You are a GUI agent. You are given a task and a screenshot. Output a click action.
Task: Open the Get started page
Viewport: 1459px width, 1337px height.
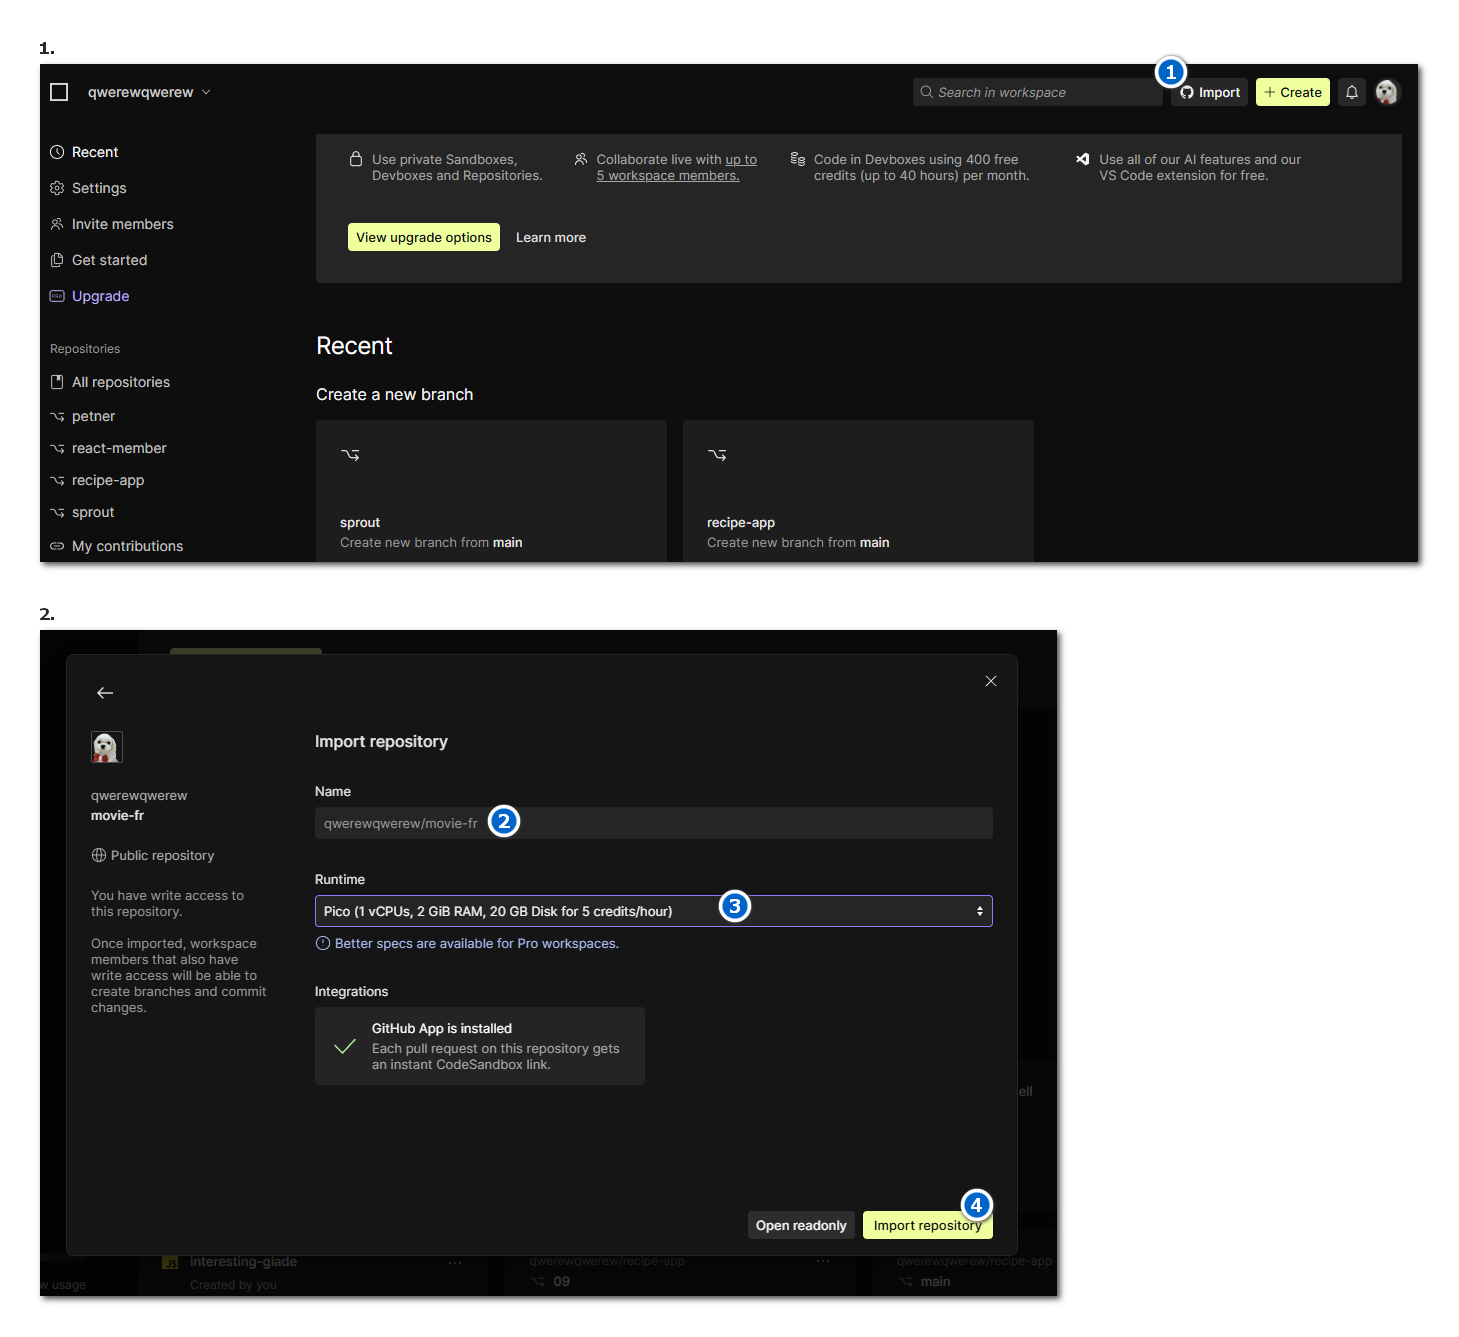pyautogui.click(x=109, y=260)
